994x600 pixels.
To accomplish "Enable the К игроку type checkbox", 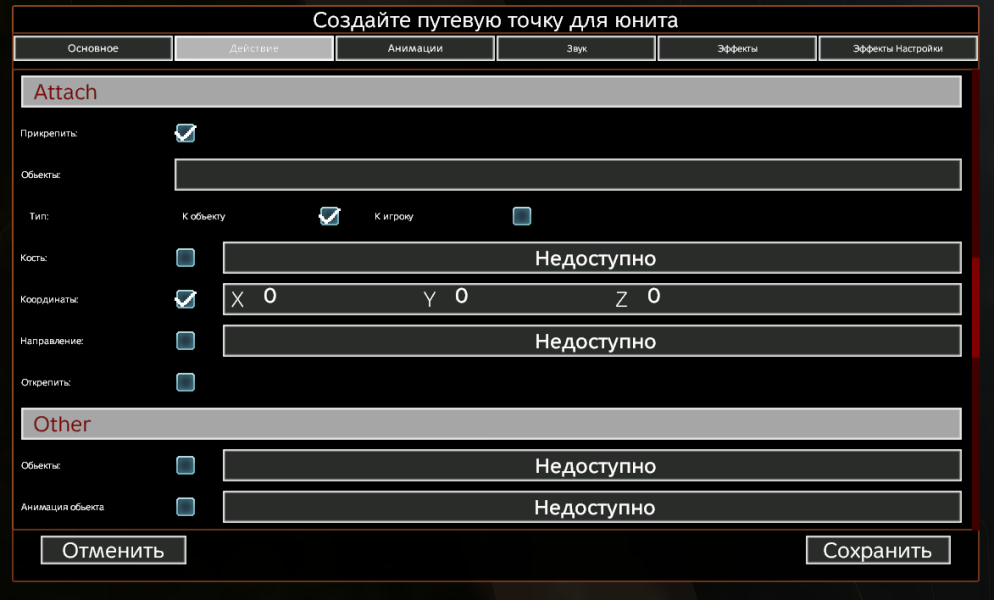I will 521,216.
